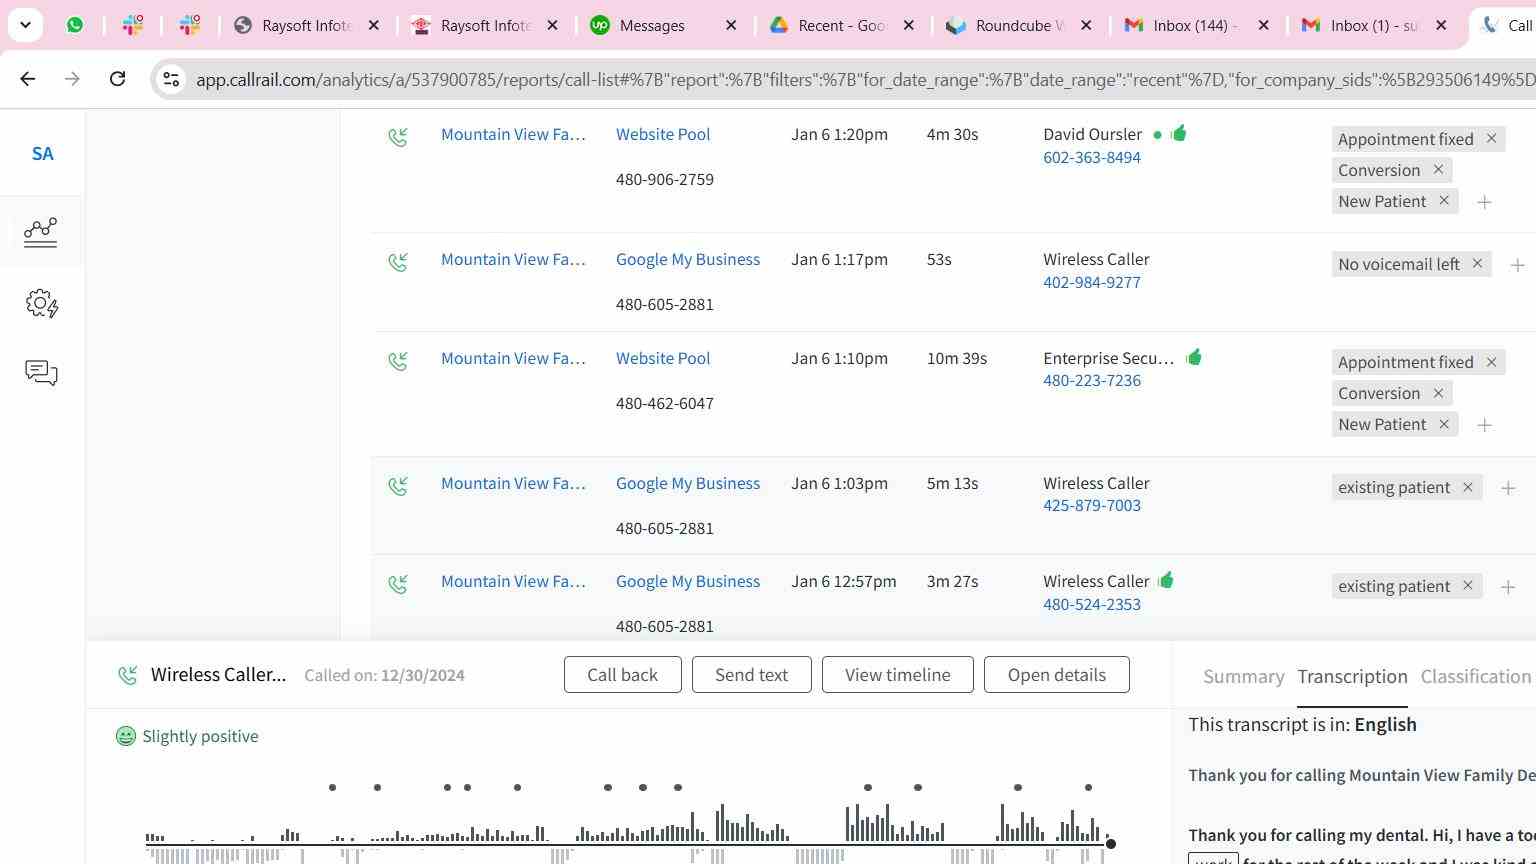The width and height of the screenshot is (1536, 864).
Task: Open Mountain View Fa… company on 1:10pm call
Action: (513, 358)
